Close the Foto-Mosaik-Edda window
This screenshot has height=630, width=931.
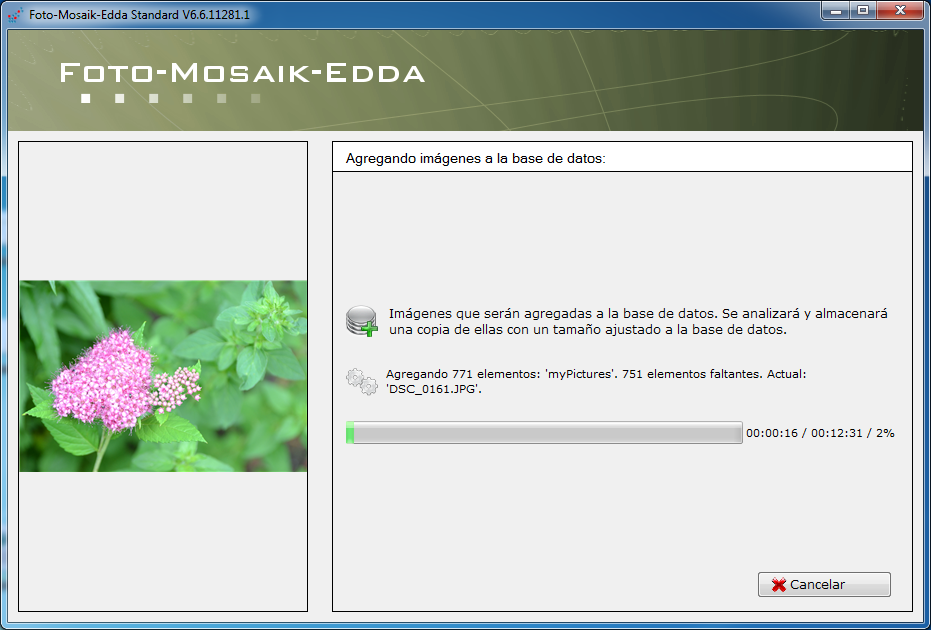pyautogui.click(x=901, y=10)
